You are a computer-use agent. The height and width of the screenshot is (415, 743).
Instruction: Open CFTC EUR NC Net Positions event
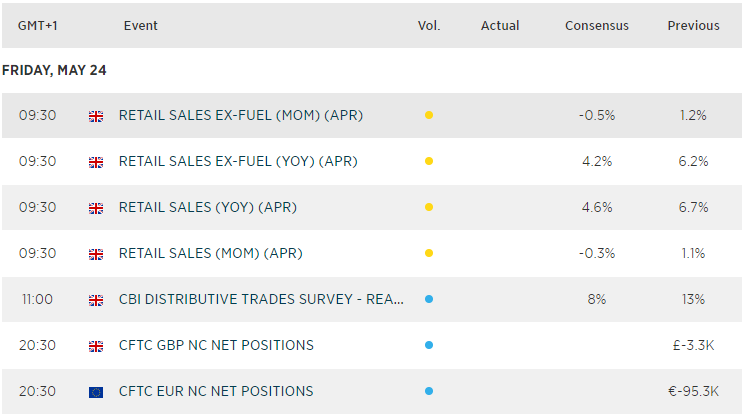216,392
